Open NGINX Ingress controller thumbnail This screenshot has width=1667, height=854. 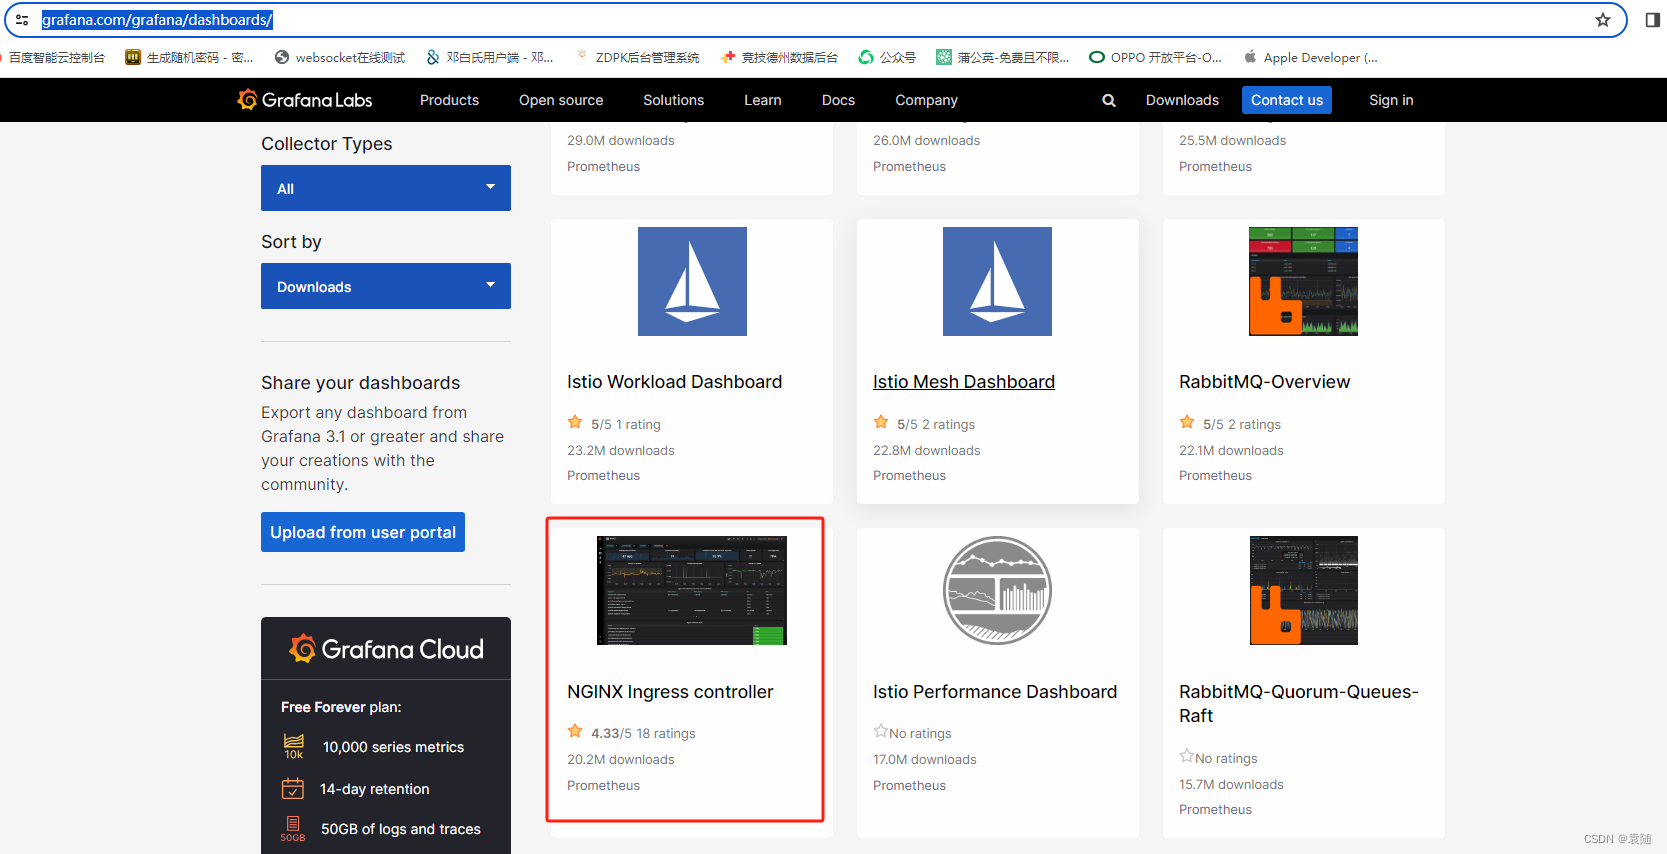[x=692, y=590]
